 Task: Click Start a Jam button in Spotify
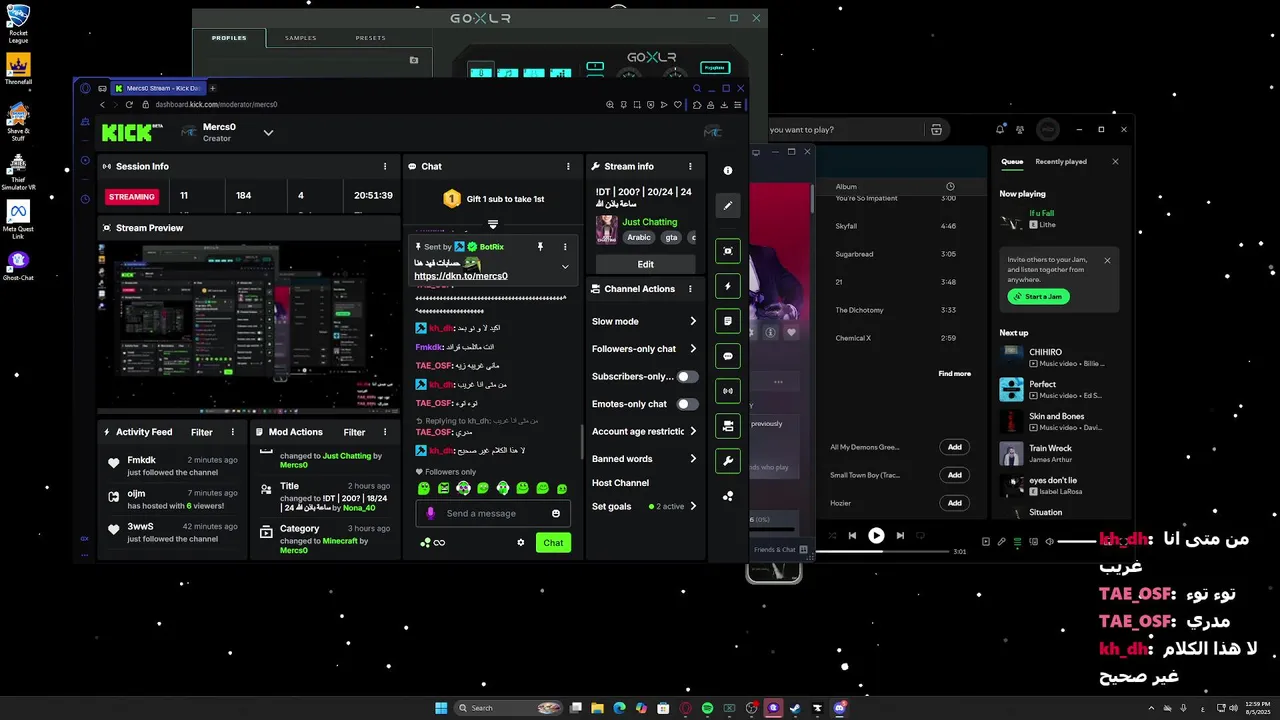[x=1038, y=296]
